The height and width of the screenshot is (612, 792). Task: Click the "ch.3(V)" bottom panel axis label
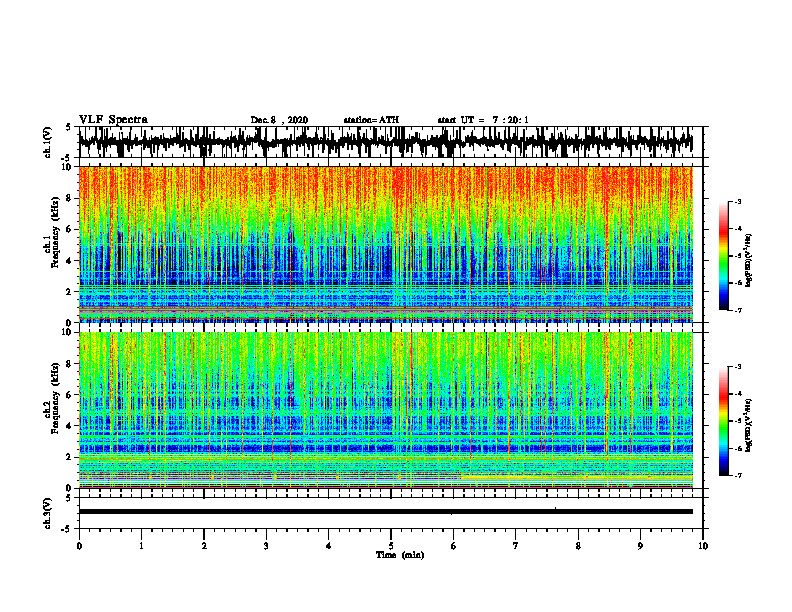(x=48, y=513)
